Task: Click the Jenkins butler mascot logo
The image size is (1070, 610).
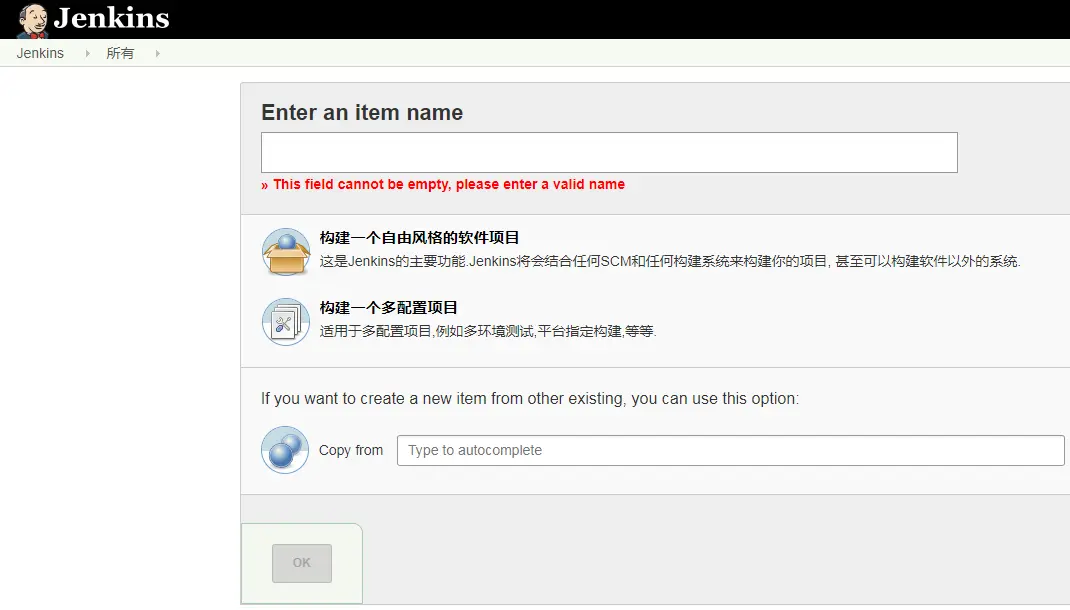Action: [x=32, y=20]
